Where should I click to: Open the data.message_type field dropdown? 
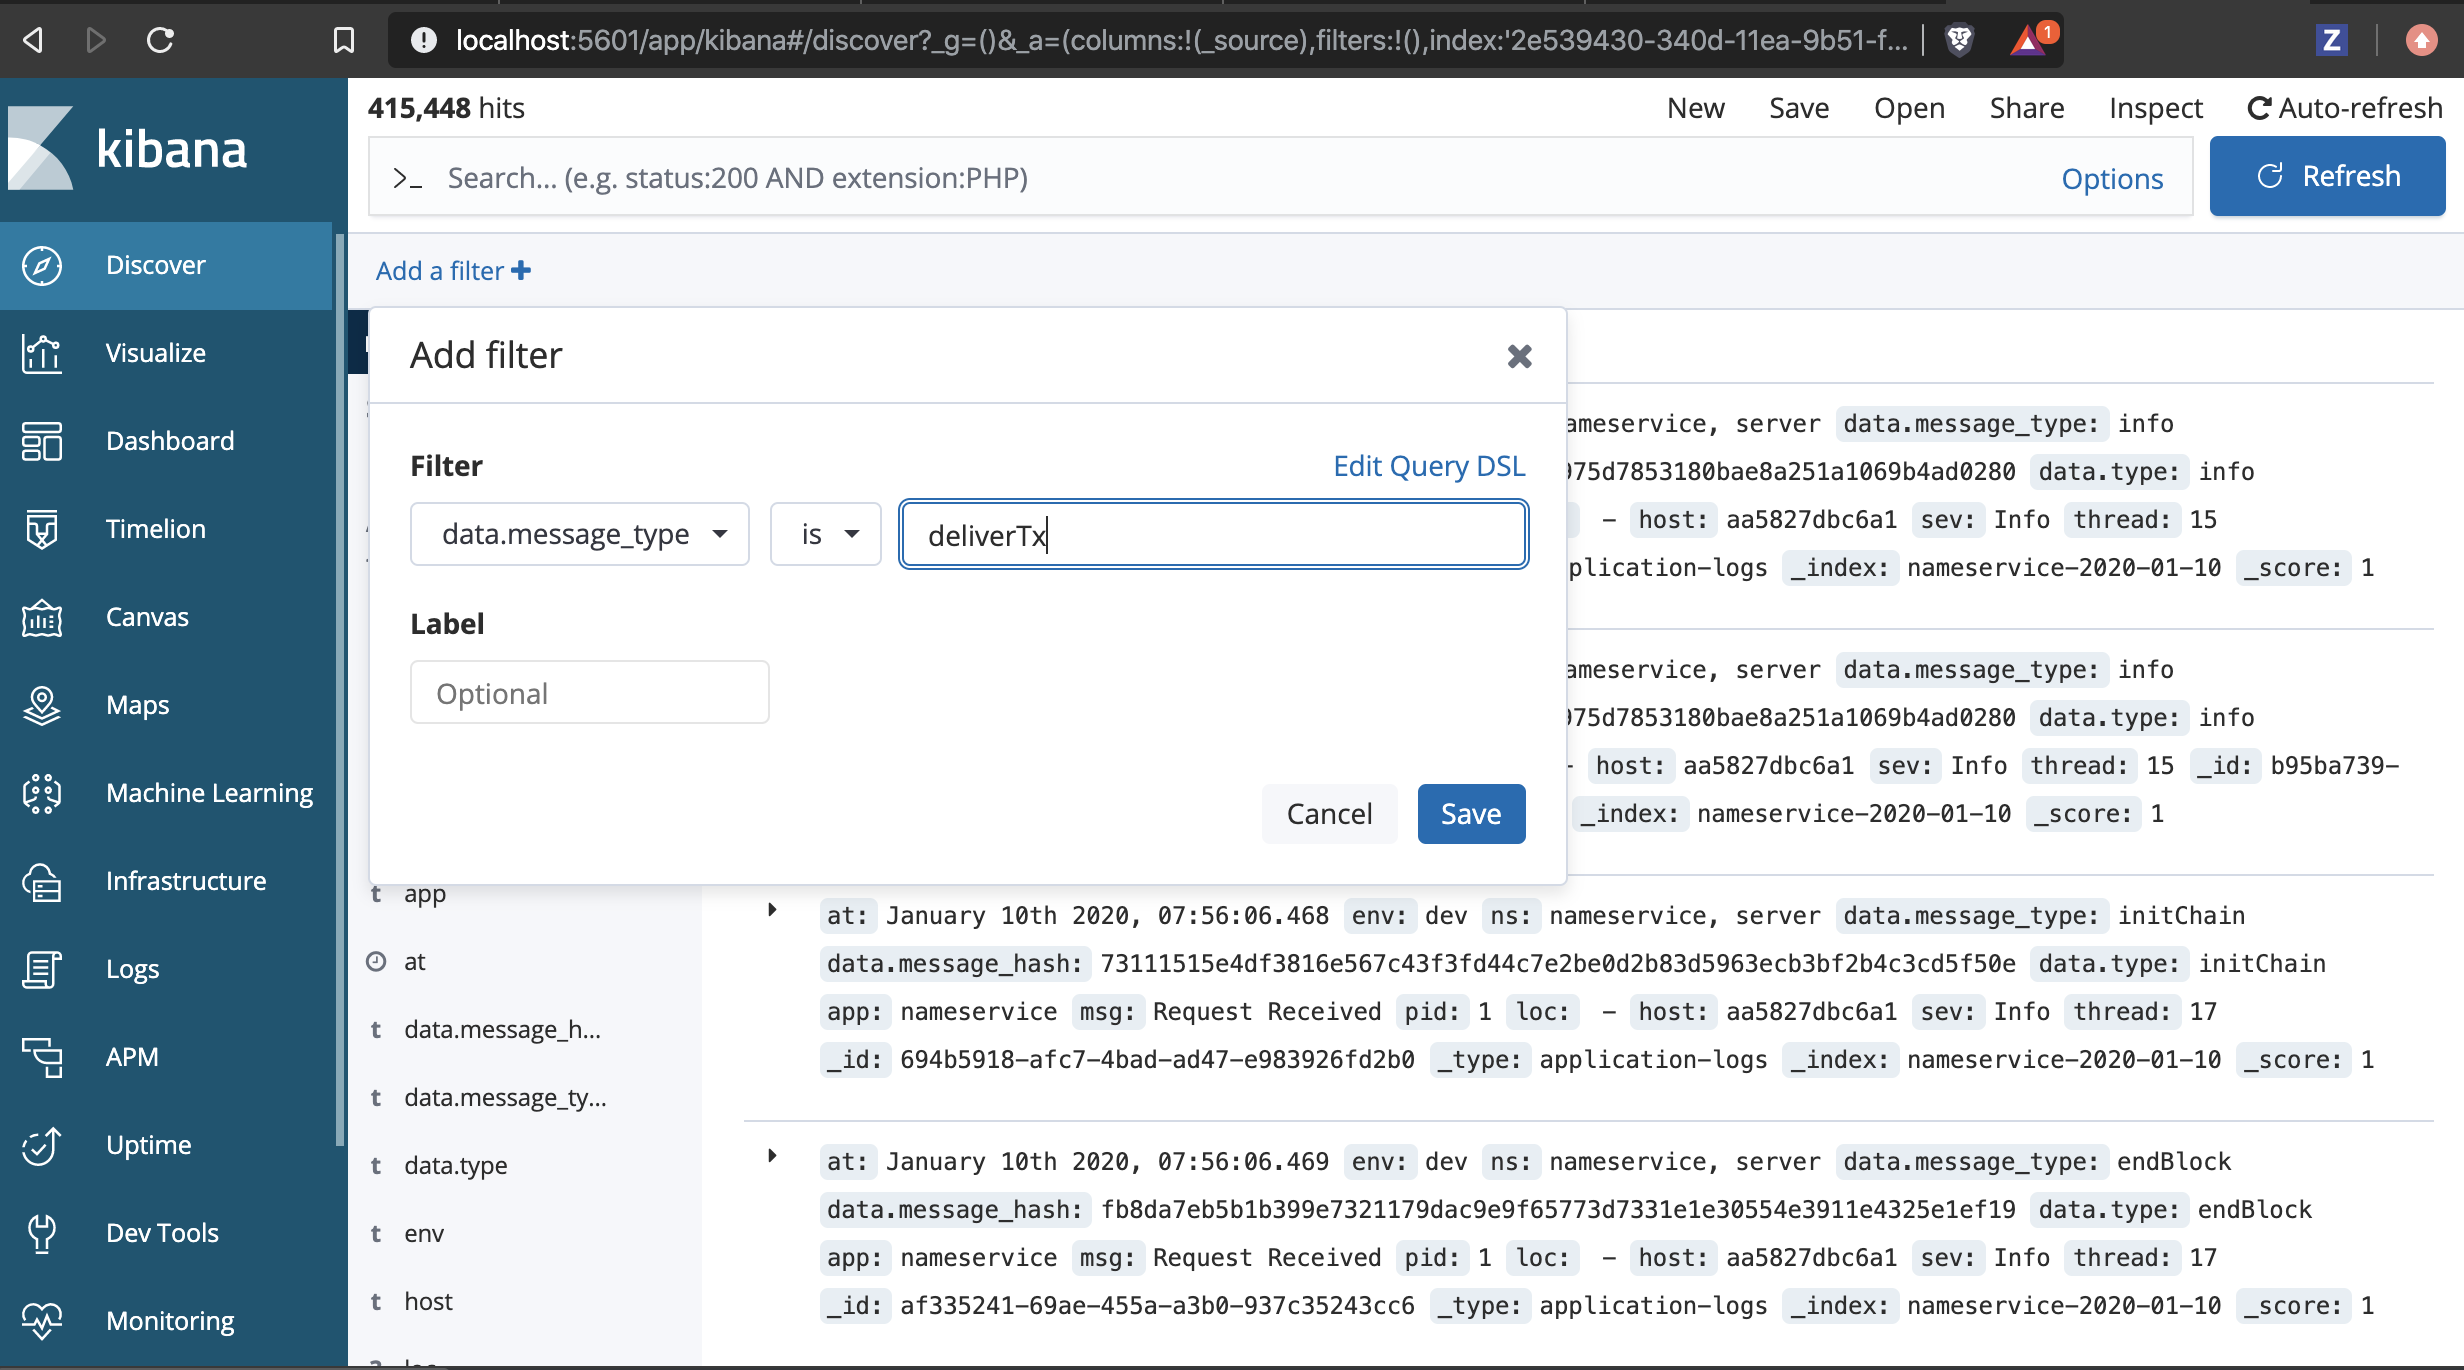pyautogui.click(x=579, y=534)
